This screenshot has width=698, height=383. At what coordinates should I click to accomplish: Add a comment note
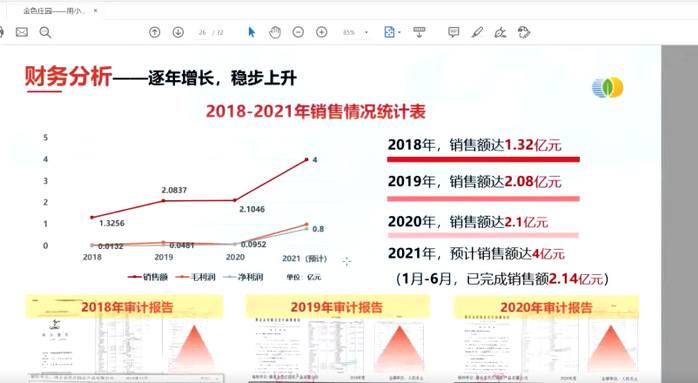coord(454,32)
